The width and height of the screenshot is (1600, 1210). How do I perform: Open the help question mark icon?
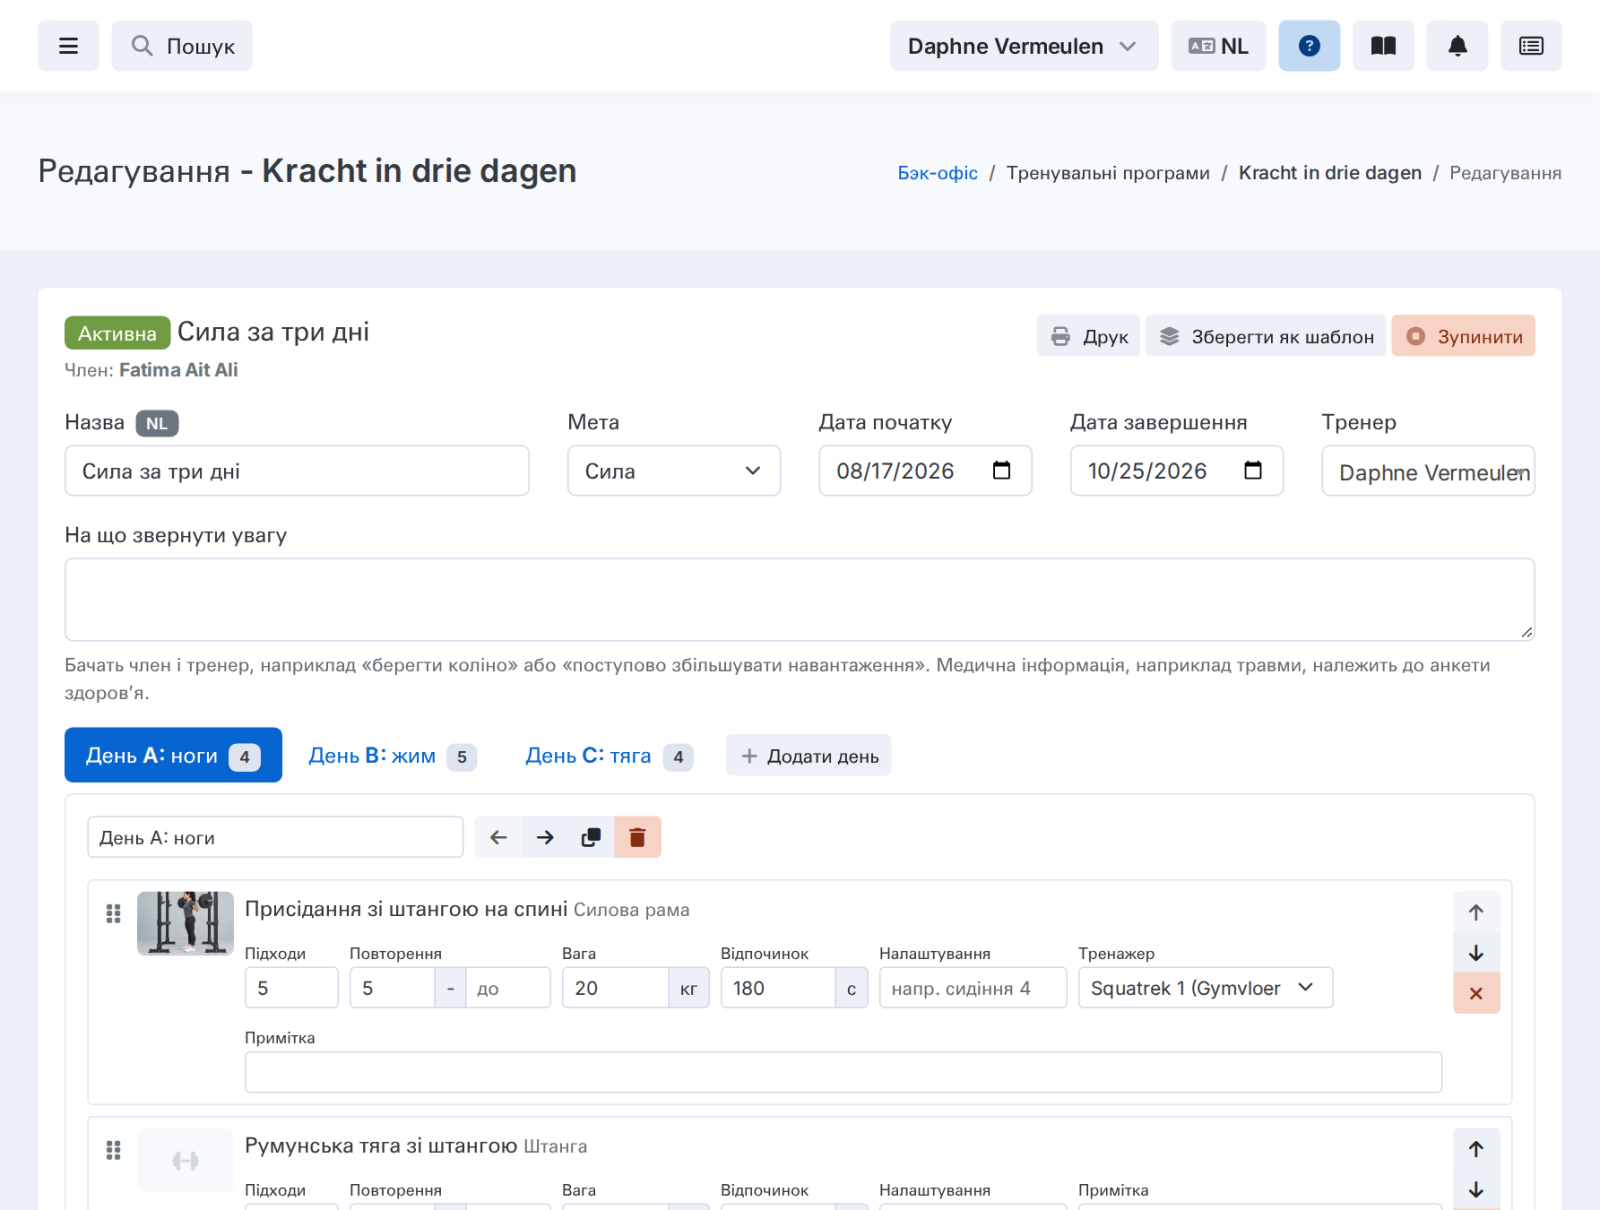tap(1309, 46)
